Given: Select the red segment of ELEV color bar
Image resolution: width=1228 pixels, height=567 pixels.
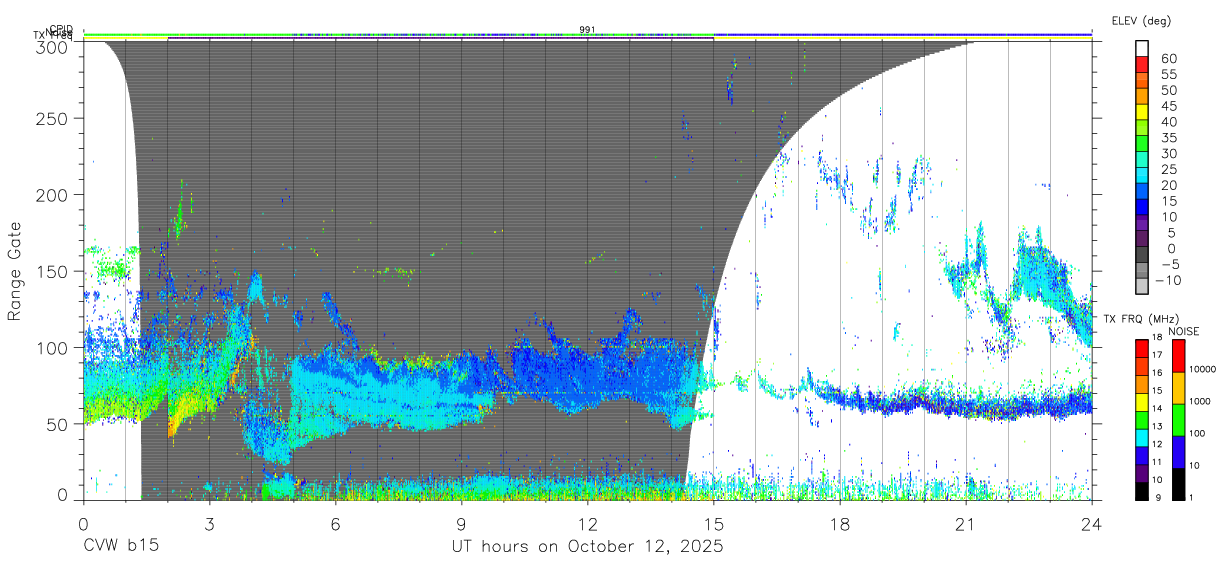Looking at the screenshot, I should [1142, 64].
